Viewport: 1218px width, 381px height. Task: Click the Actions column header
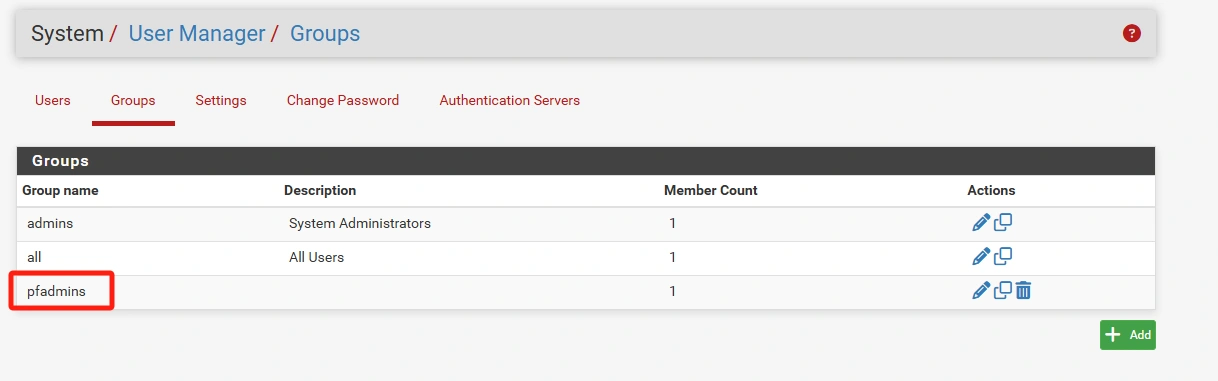pos(991,190)
